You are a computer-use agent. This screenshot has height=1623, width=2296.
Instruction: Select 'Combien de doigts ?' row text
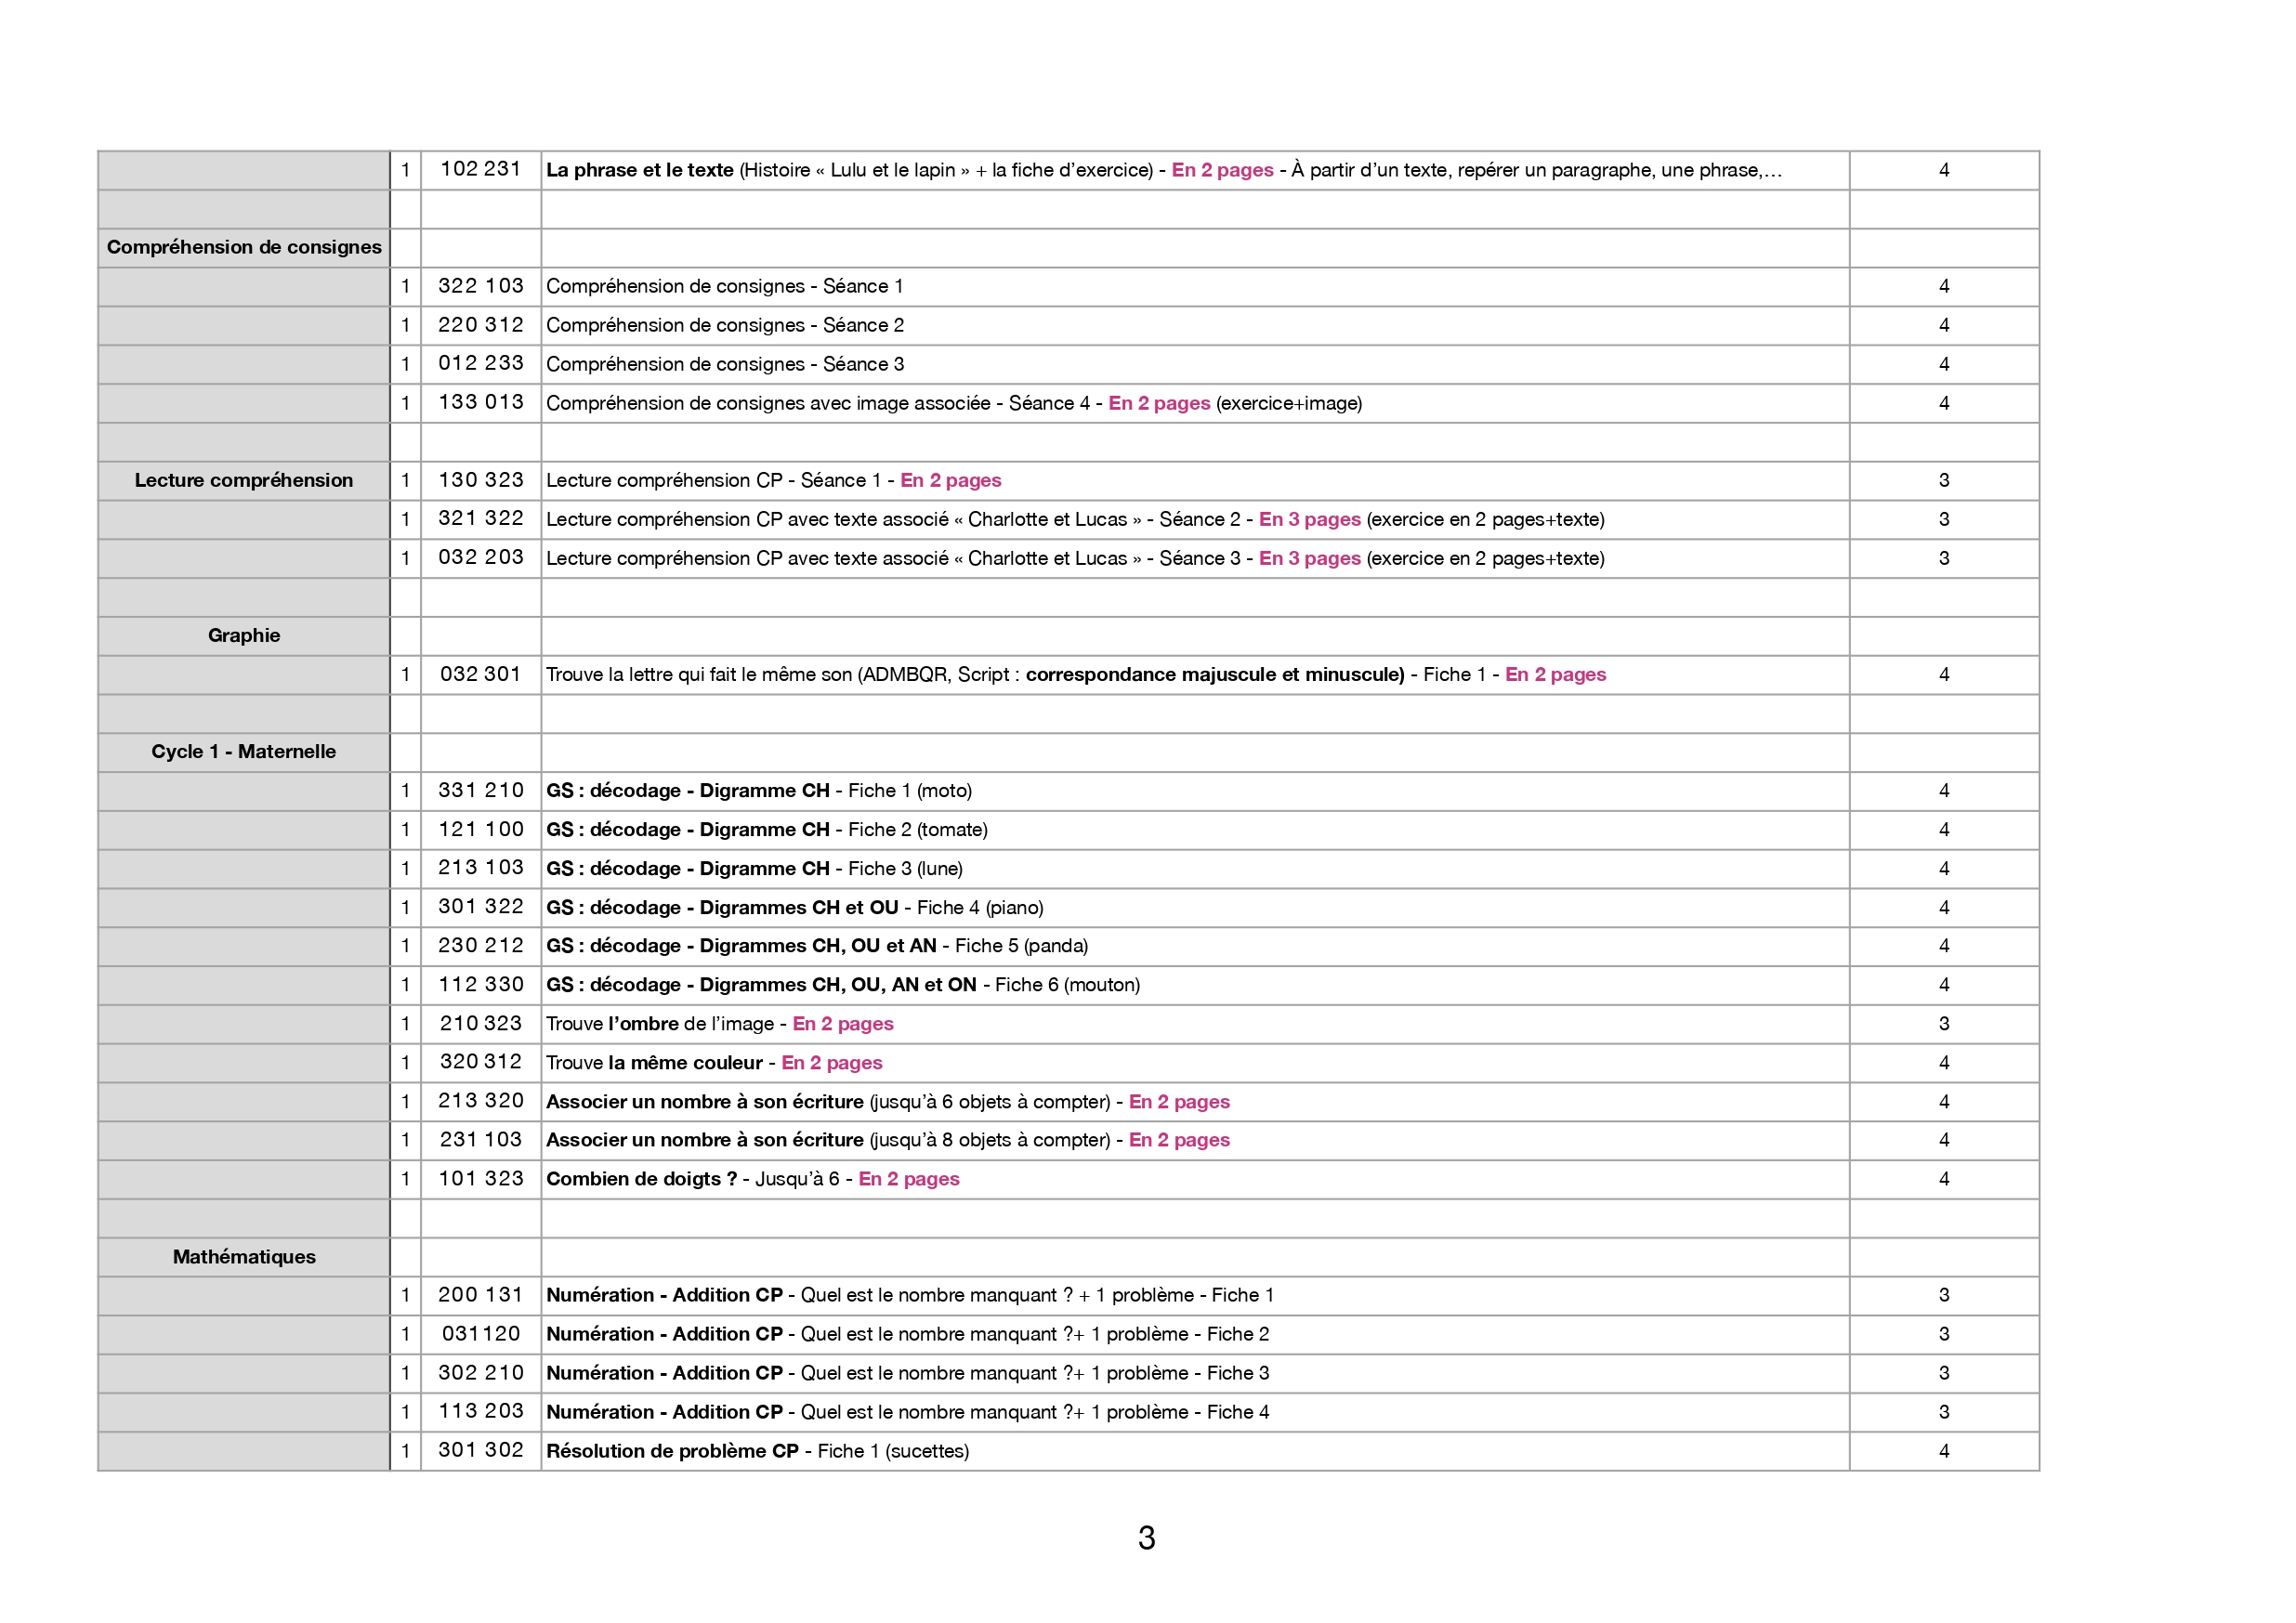(x=641, y=1178)
